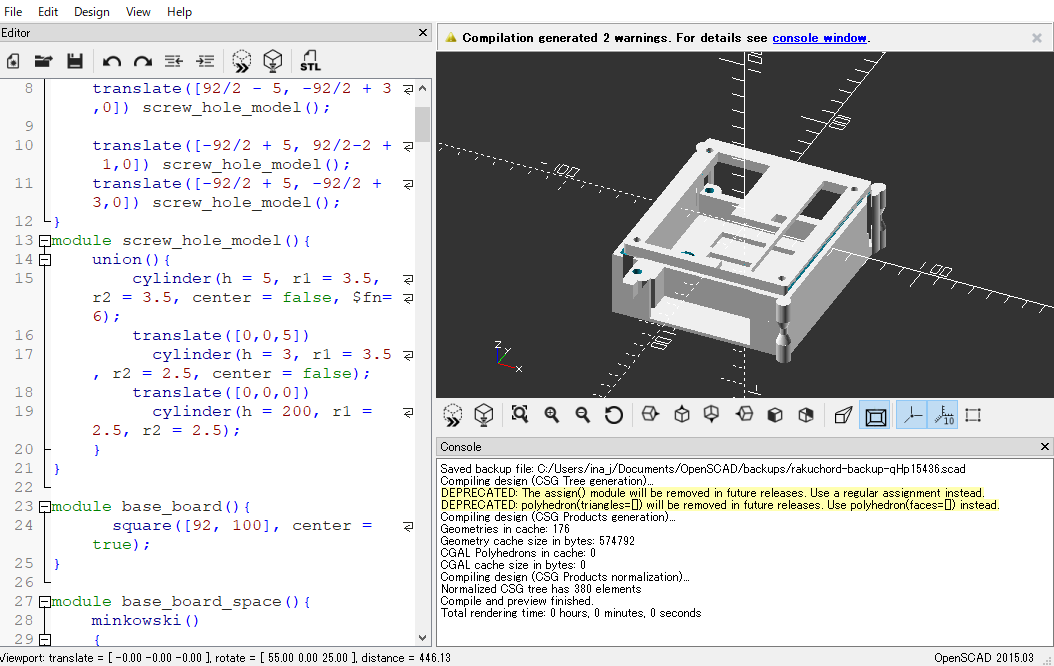The height and width of the screenshot is (666, 1054).
Task: Open the console window link in warning
Action: click(x=819, y=38)
